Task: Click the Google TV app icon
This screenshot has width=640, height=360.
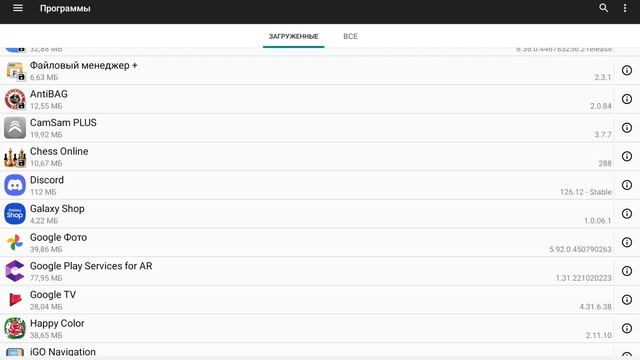Action: pyautogui.click(x=15, y=300)
